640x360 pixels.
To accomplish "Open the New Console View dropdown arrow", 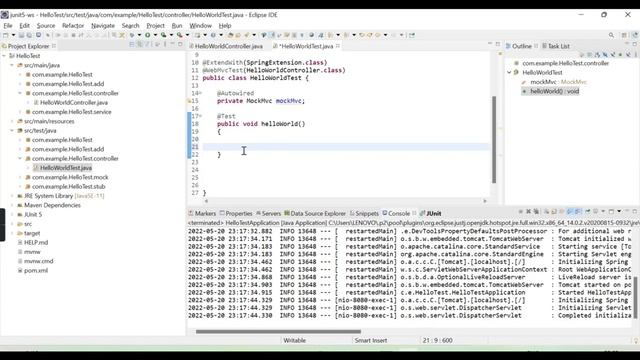I will pyautogui.click(x=619, y=211).
